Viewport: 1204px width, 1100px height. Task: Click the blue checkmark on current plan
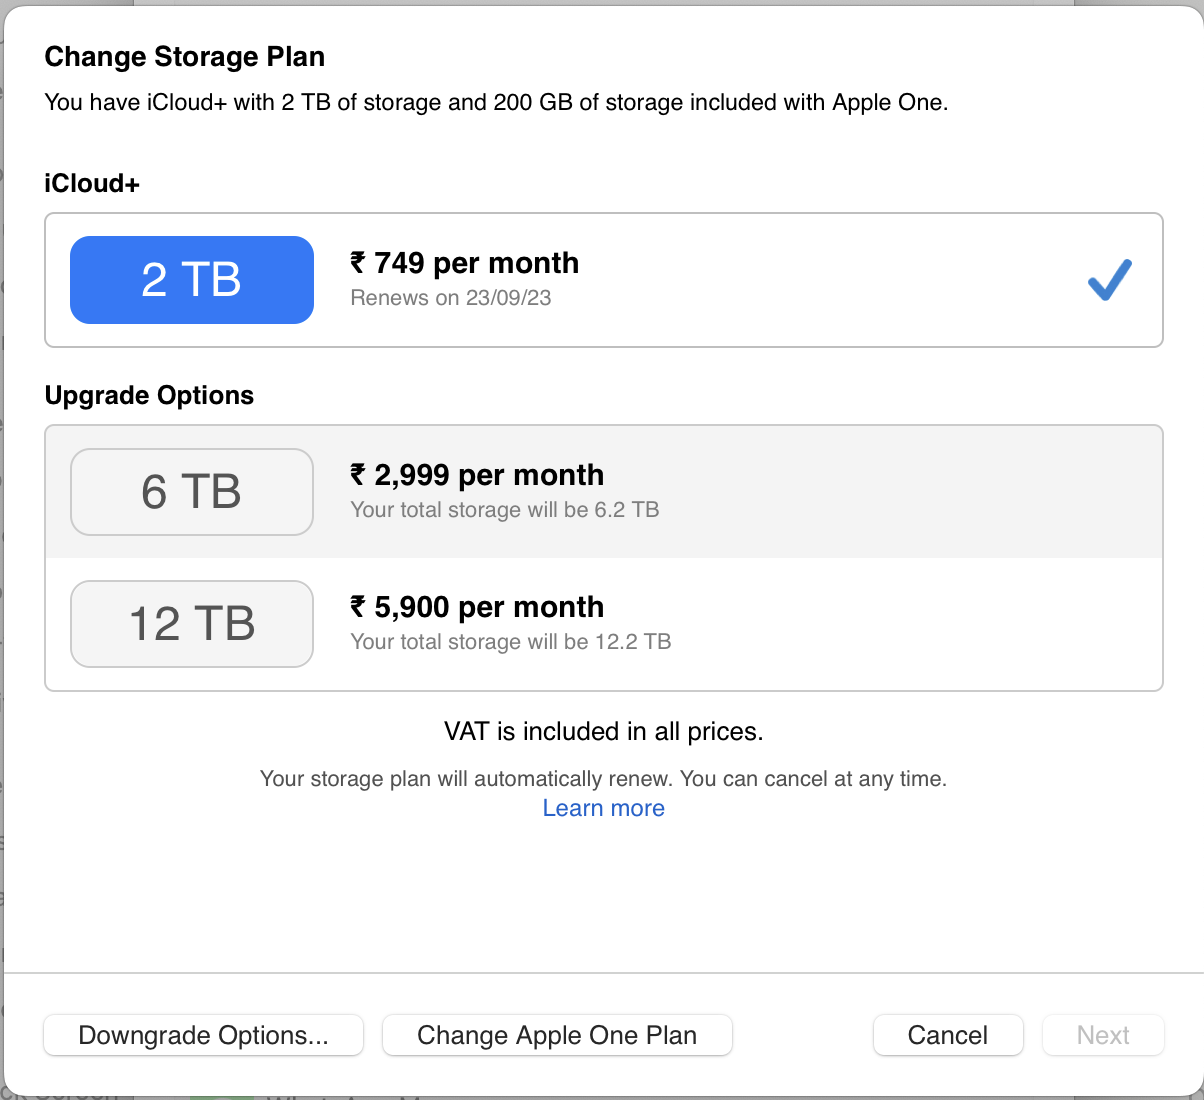1109,280
